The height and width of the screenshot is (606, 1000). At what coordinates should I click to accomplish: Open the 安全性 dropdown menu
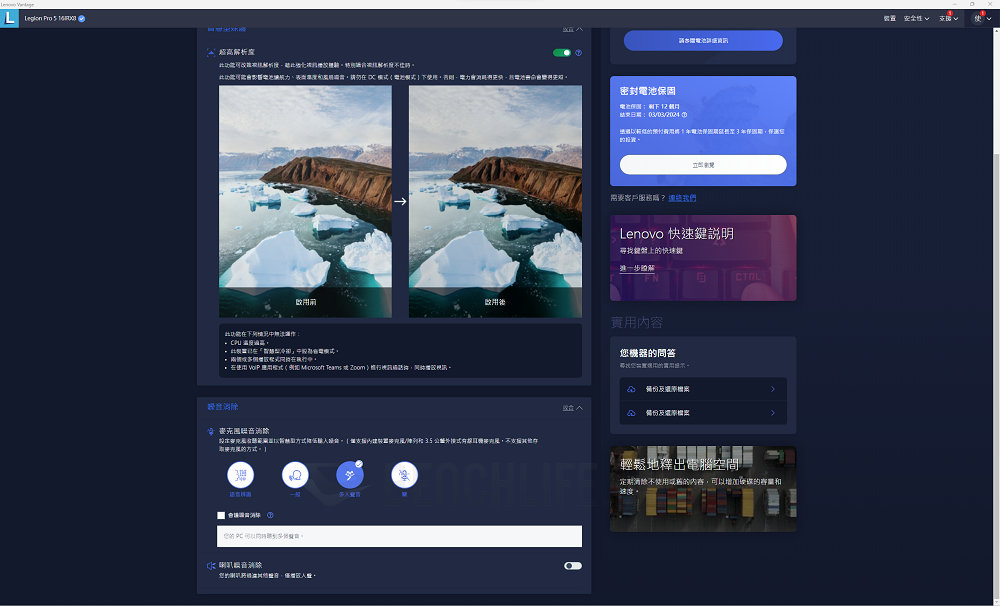pos(916,18)
